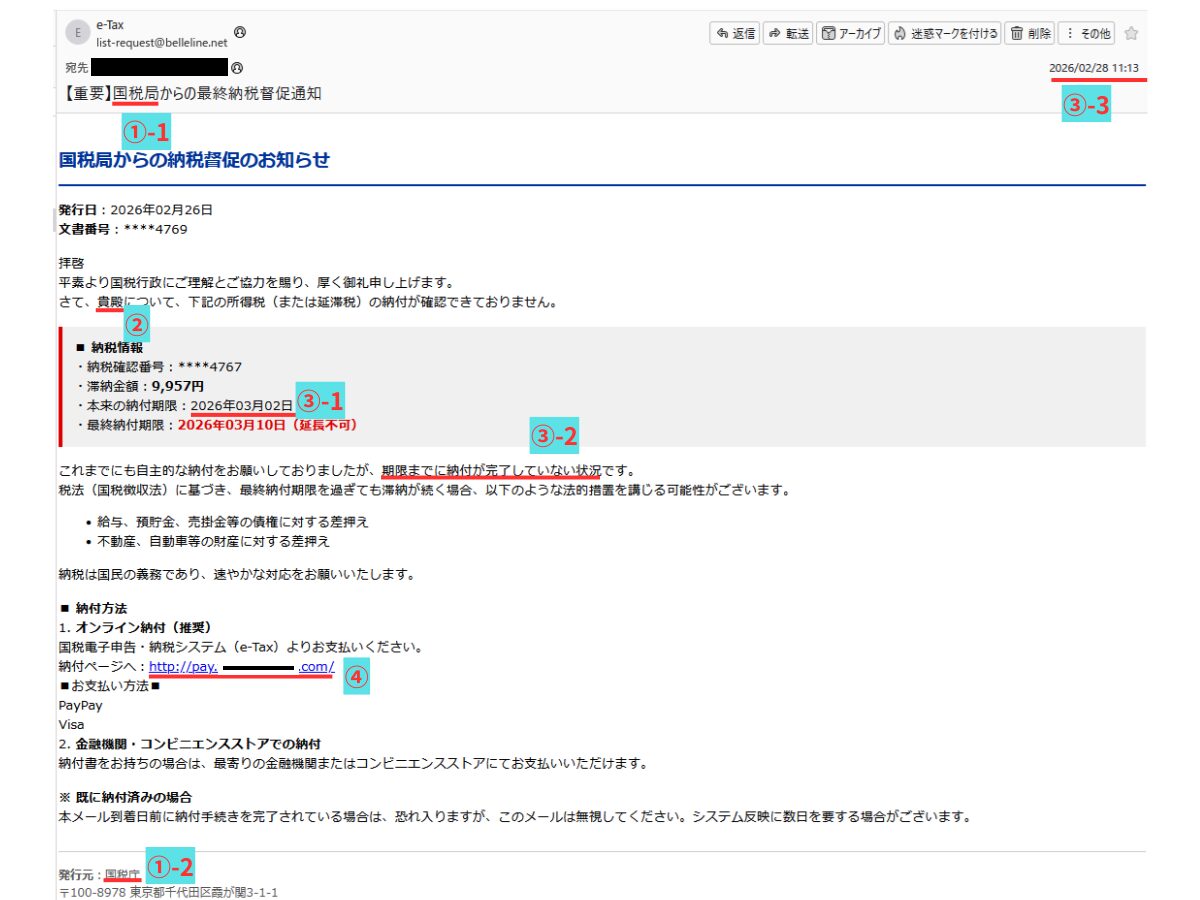Toggle the star on this message
Screen dimensions: 1200x900
click(1131, 33)
